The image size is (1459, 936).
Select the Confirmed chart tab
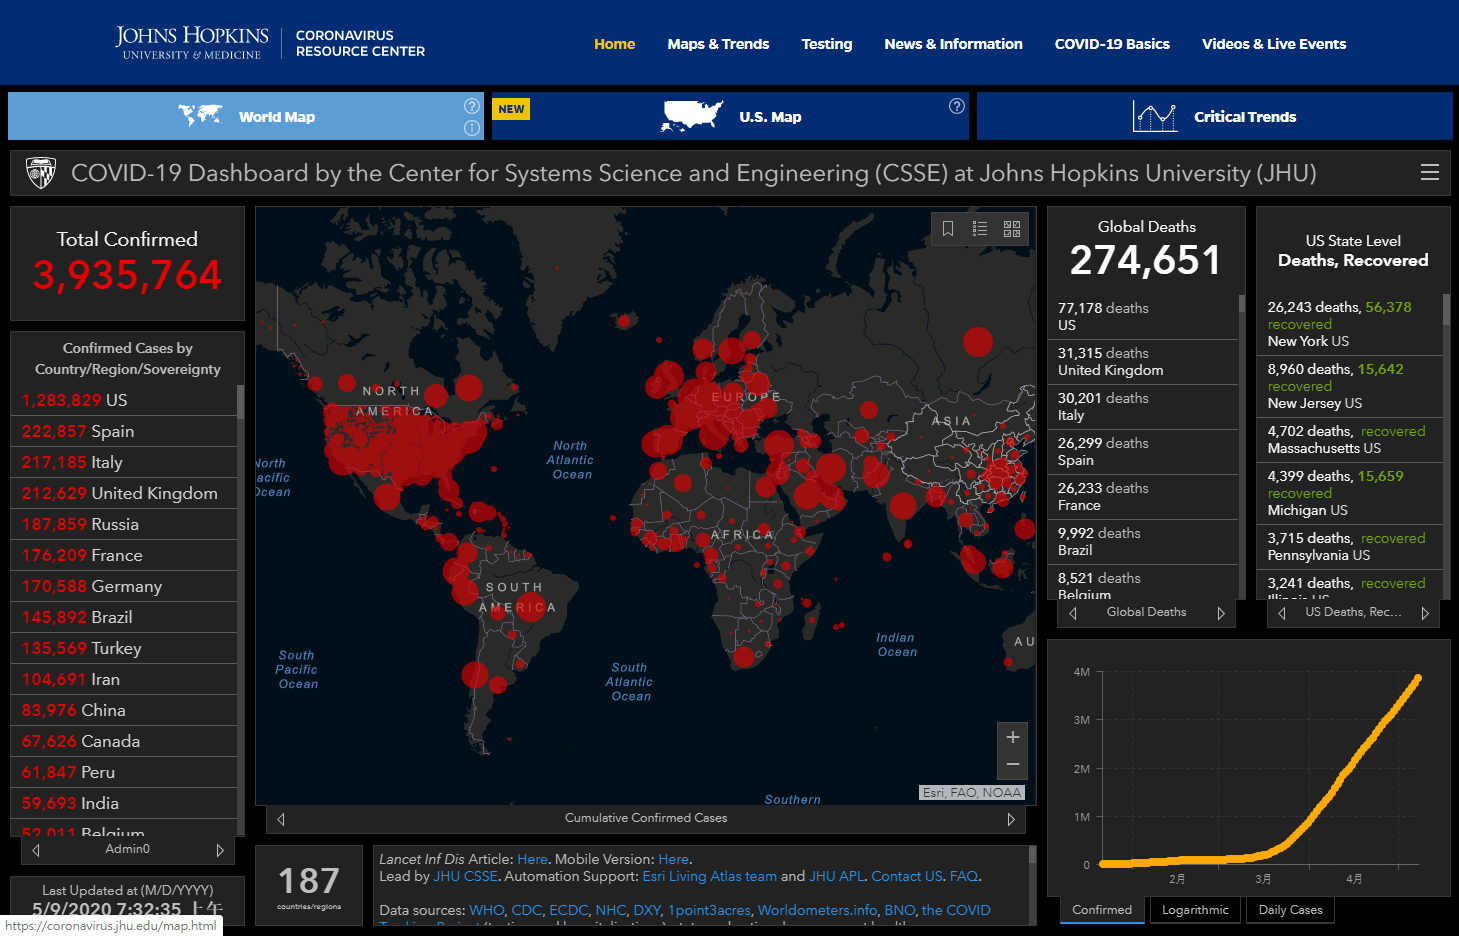[1102, 910]
